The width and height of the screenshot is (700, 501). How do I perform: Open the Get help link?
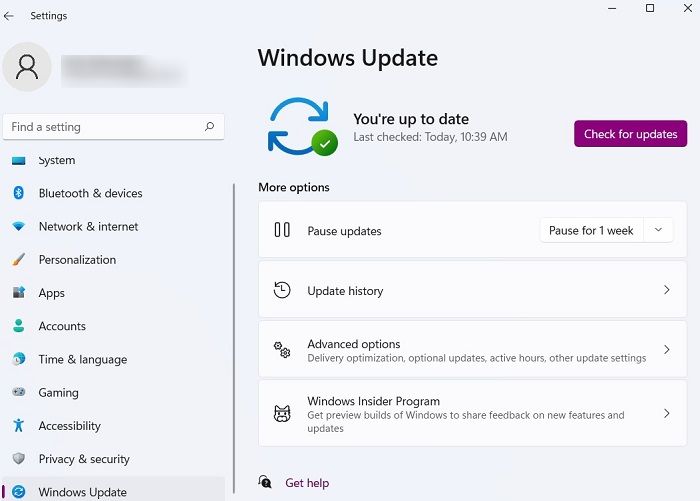pos(307,482)
